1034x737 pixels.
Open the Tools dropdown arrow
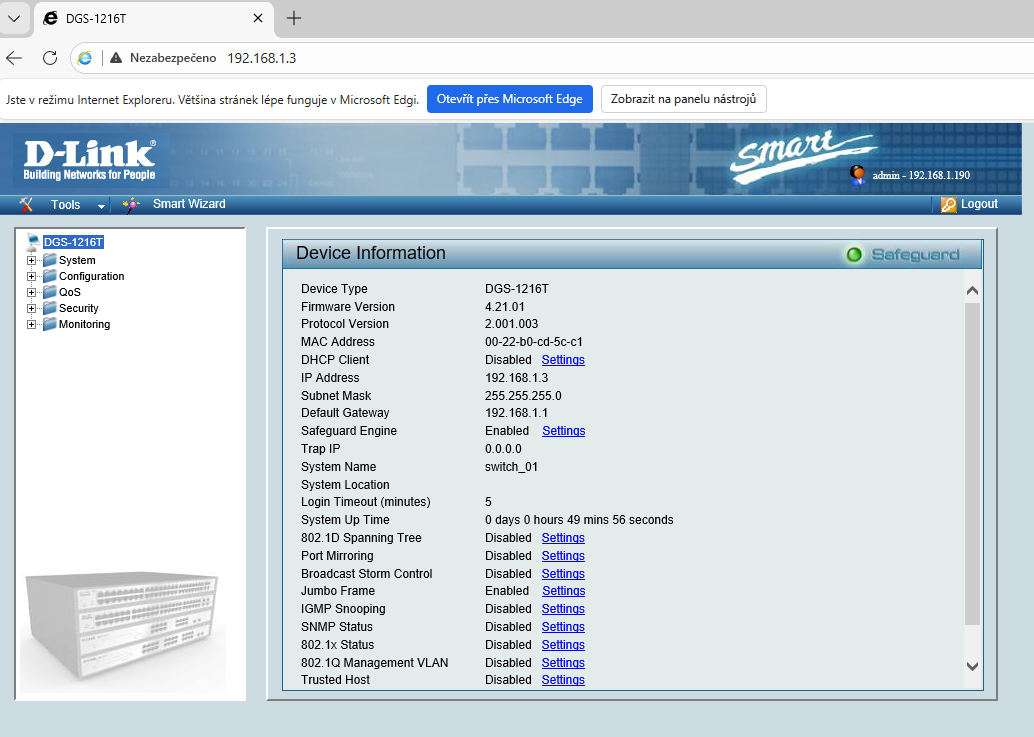pos(99,204)
